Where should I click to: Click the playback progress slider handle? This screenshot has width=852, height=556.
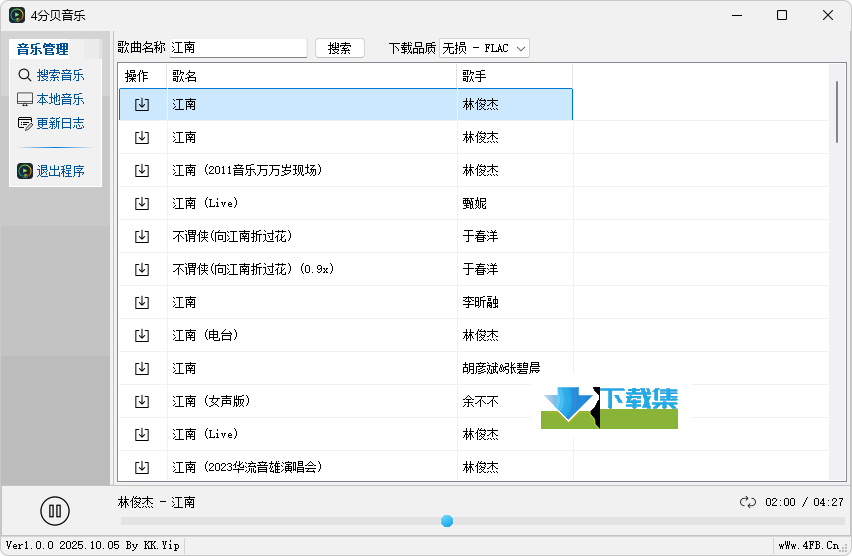(x=447, y=521)
